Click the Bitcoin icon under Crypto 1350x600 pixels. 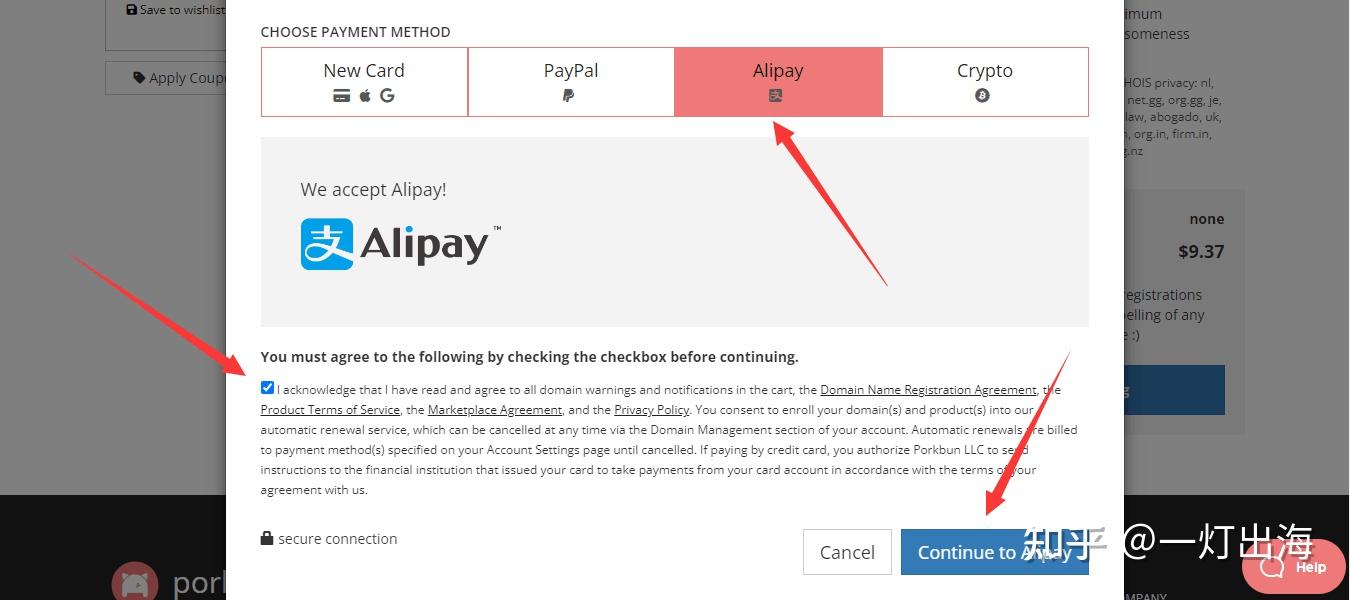(x=982, y=96)
